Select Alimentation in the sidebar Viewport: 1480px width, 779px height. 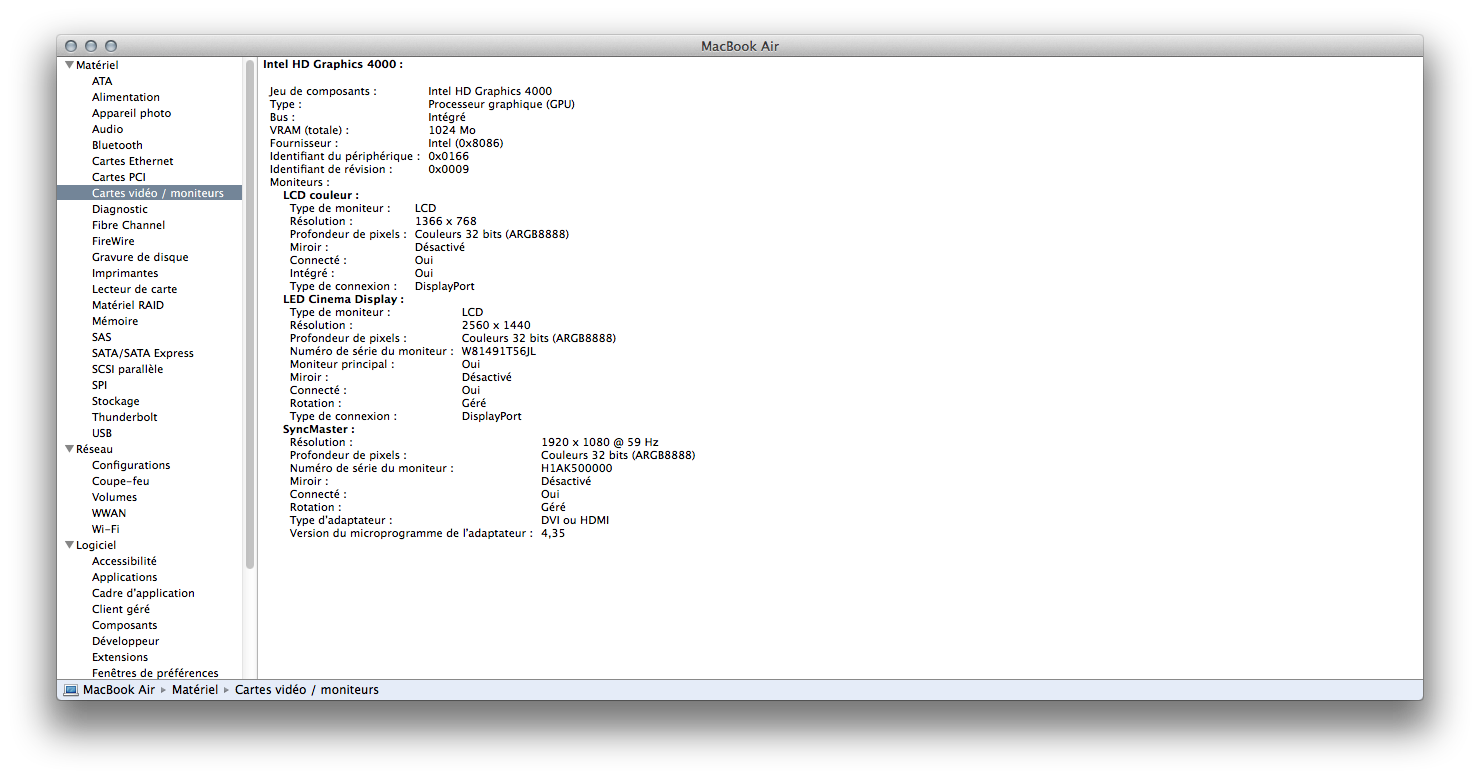point(126,97)
